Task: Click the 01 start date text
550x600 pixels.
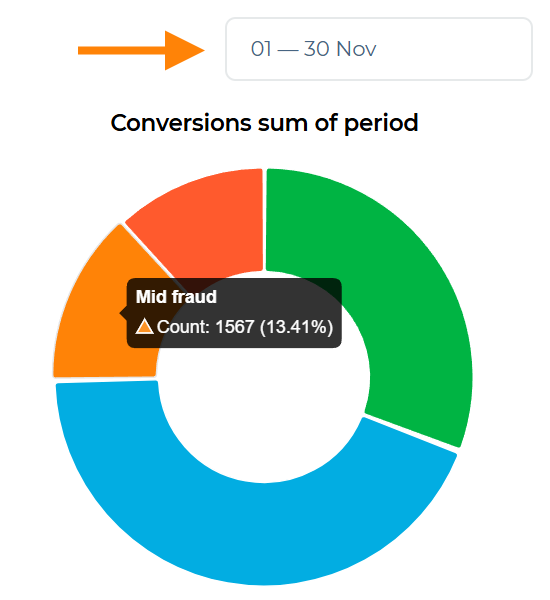Action: [x=261, y=49]
